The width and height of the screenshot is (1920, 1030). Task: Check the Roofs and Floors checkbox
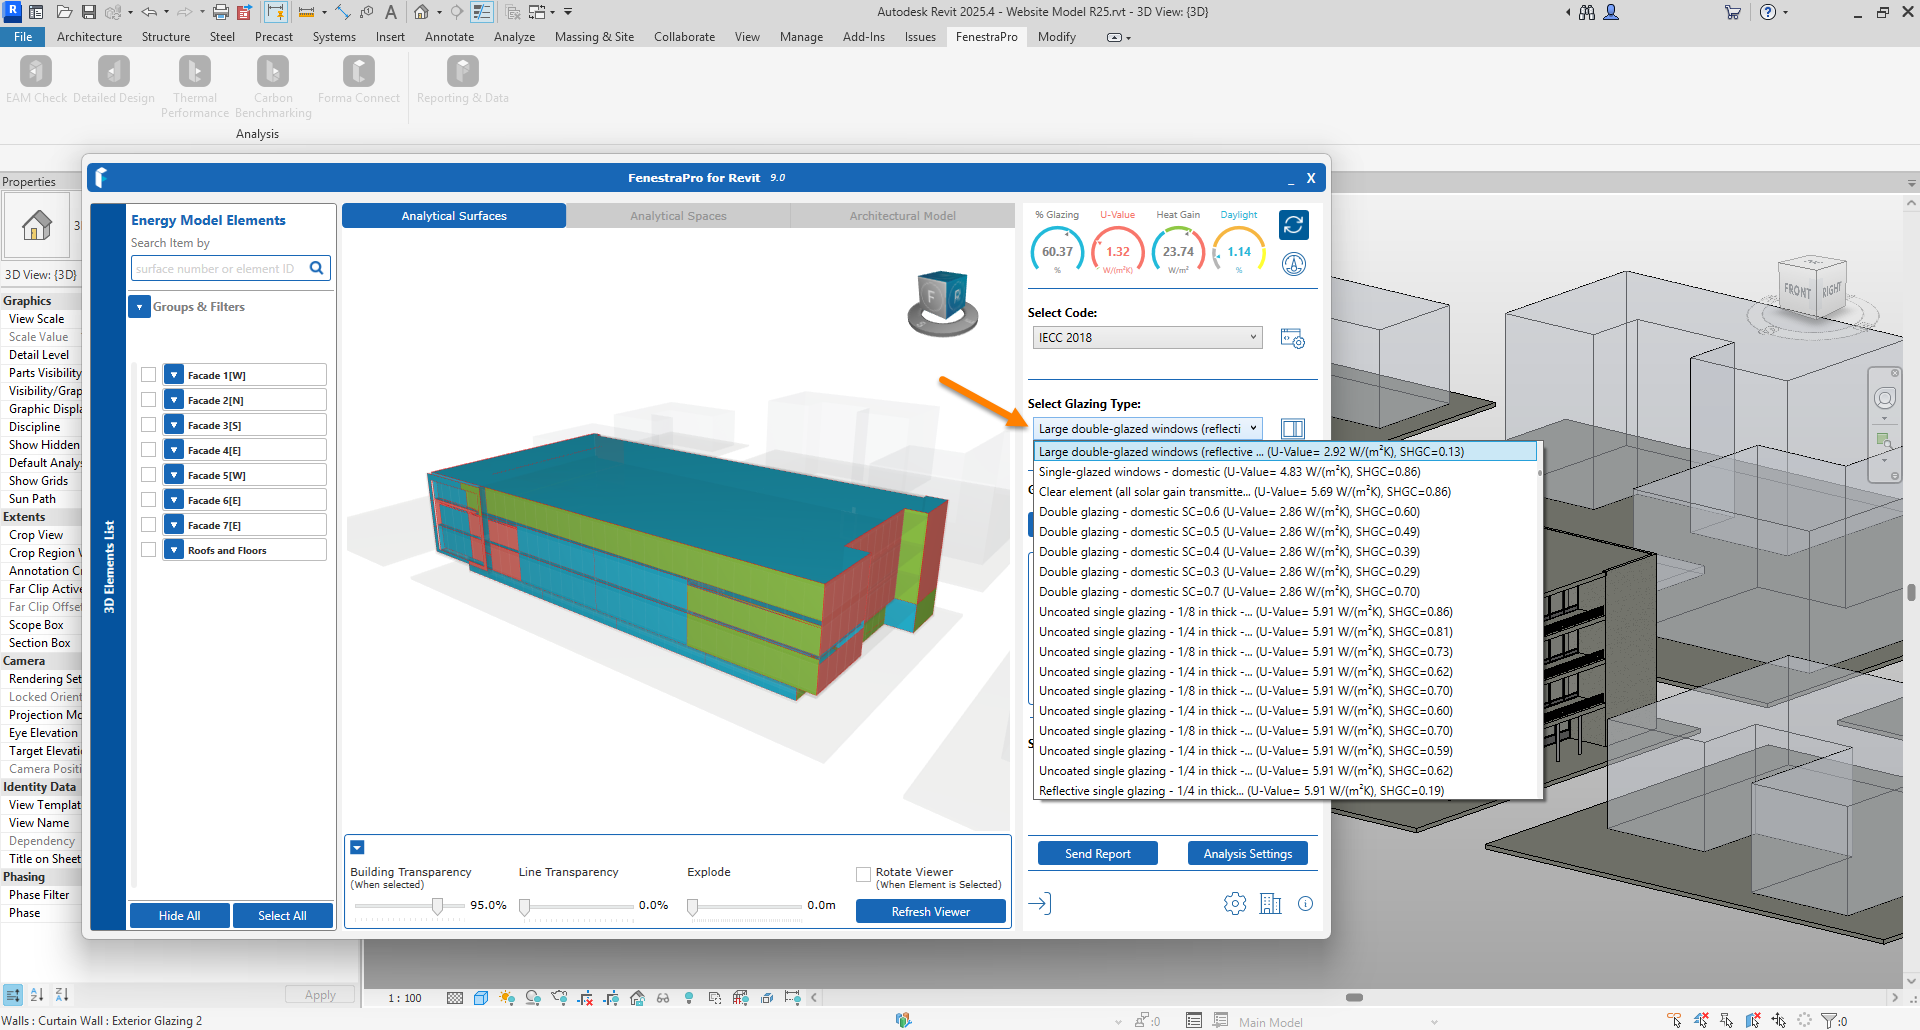coord(148,550)
